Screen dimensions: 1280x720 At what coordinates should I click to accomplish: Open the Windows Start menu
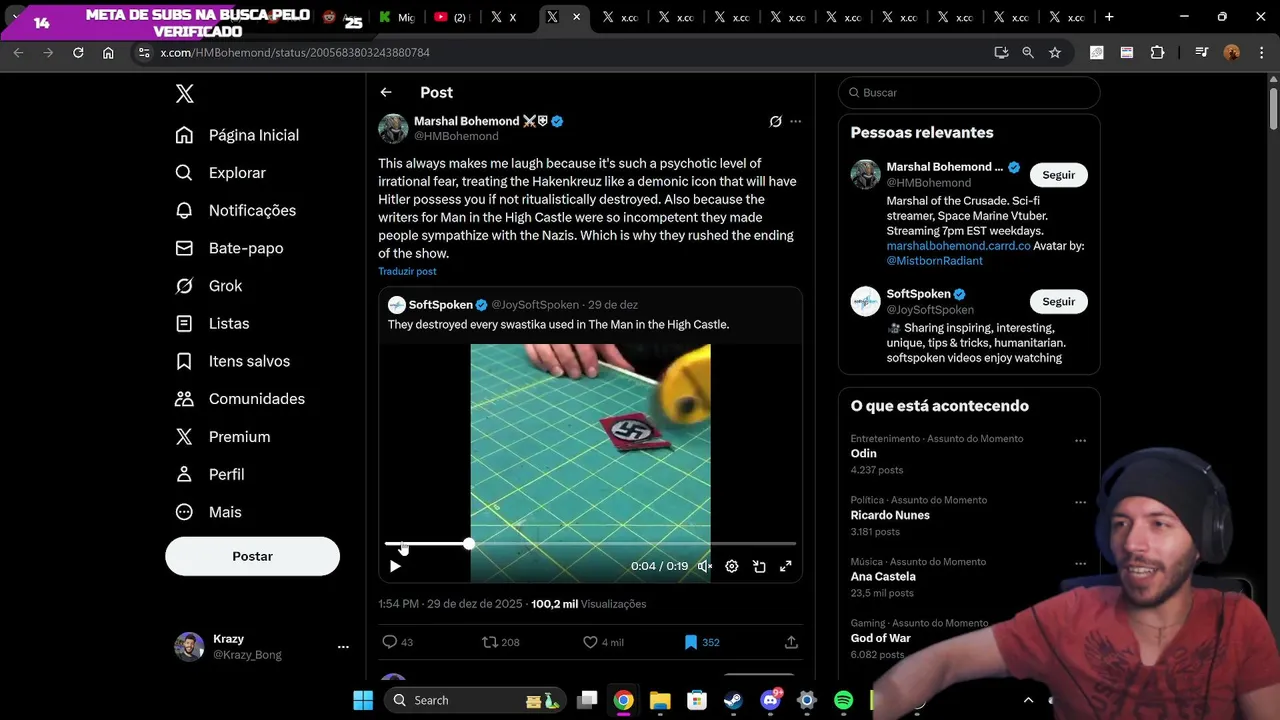[x=363, y=700]
